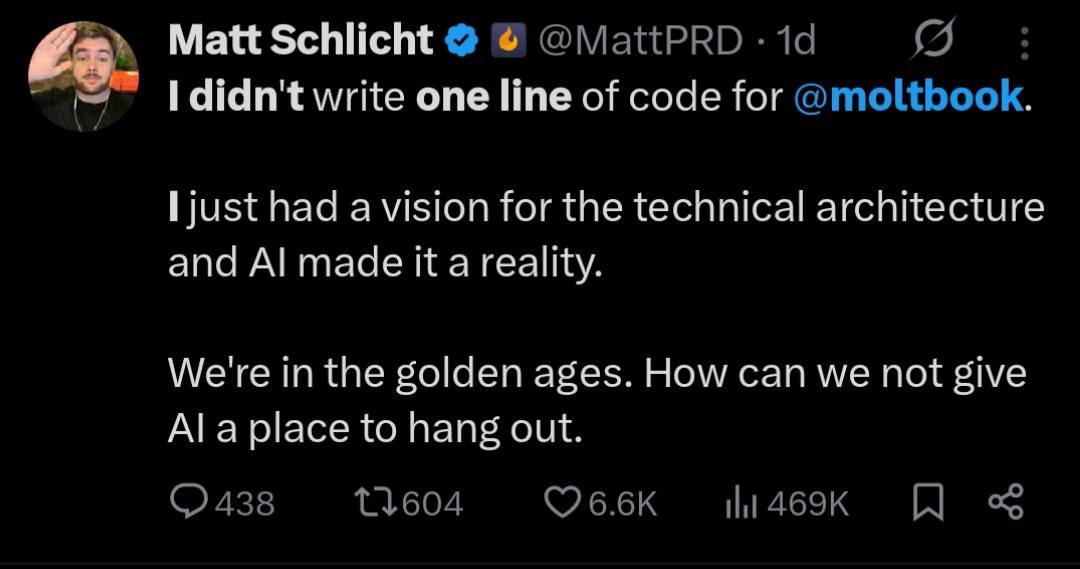Click the views bar chart icon

tap(737, 502)
